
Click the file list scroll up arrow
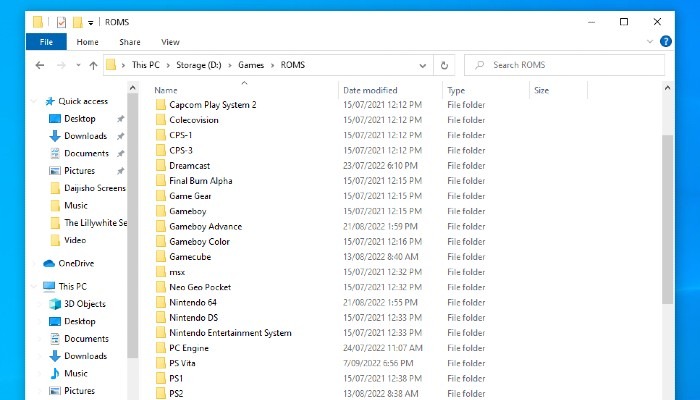click(x=667, y=88)
